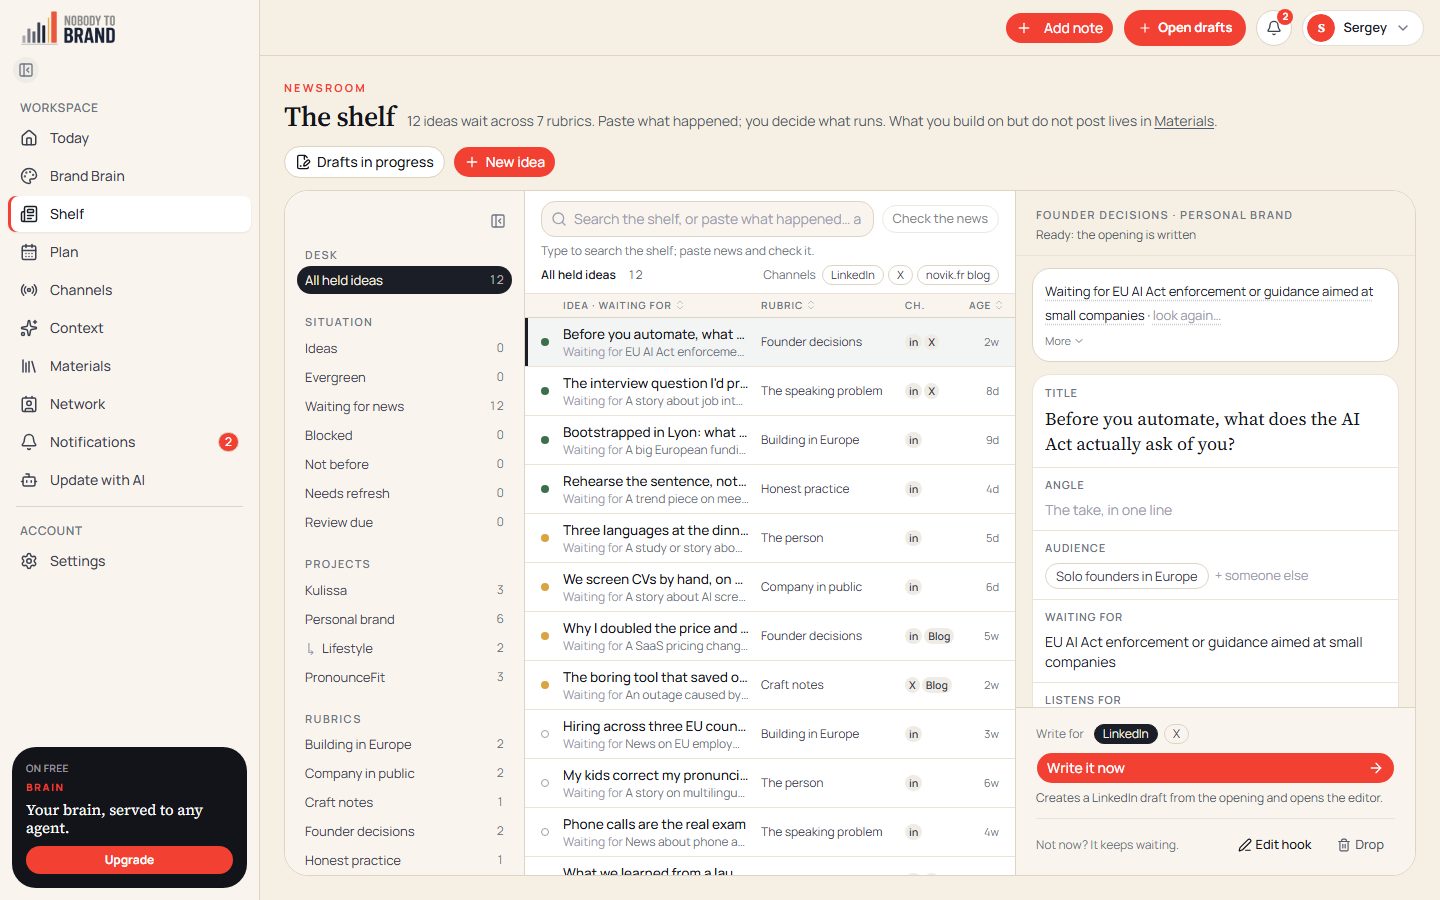Open Materials library icon
Viewport: 1440px width, 900px height.
pyautogui.click(x=29, y=366)
